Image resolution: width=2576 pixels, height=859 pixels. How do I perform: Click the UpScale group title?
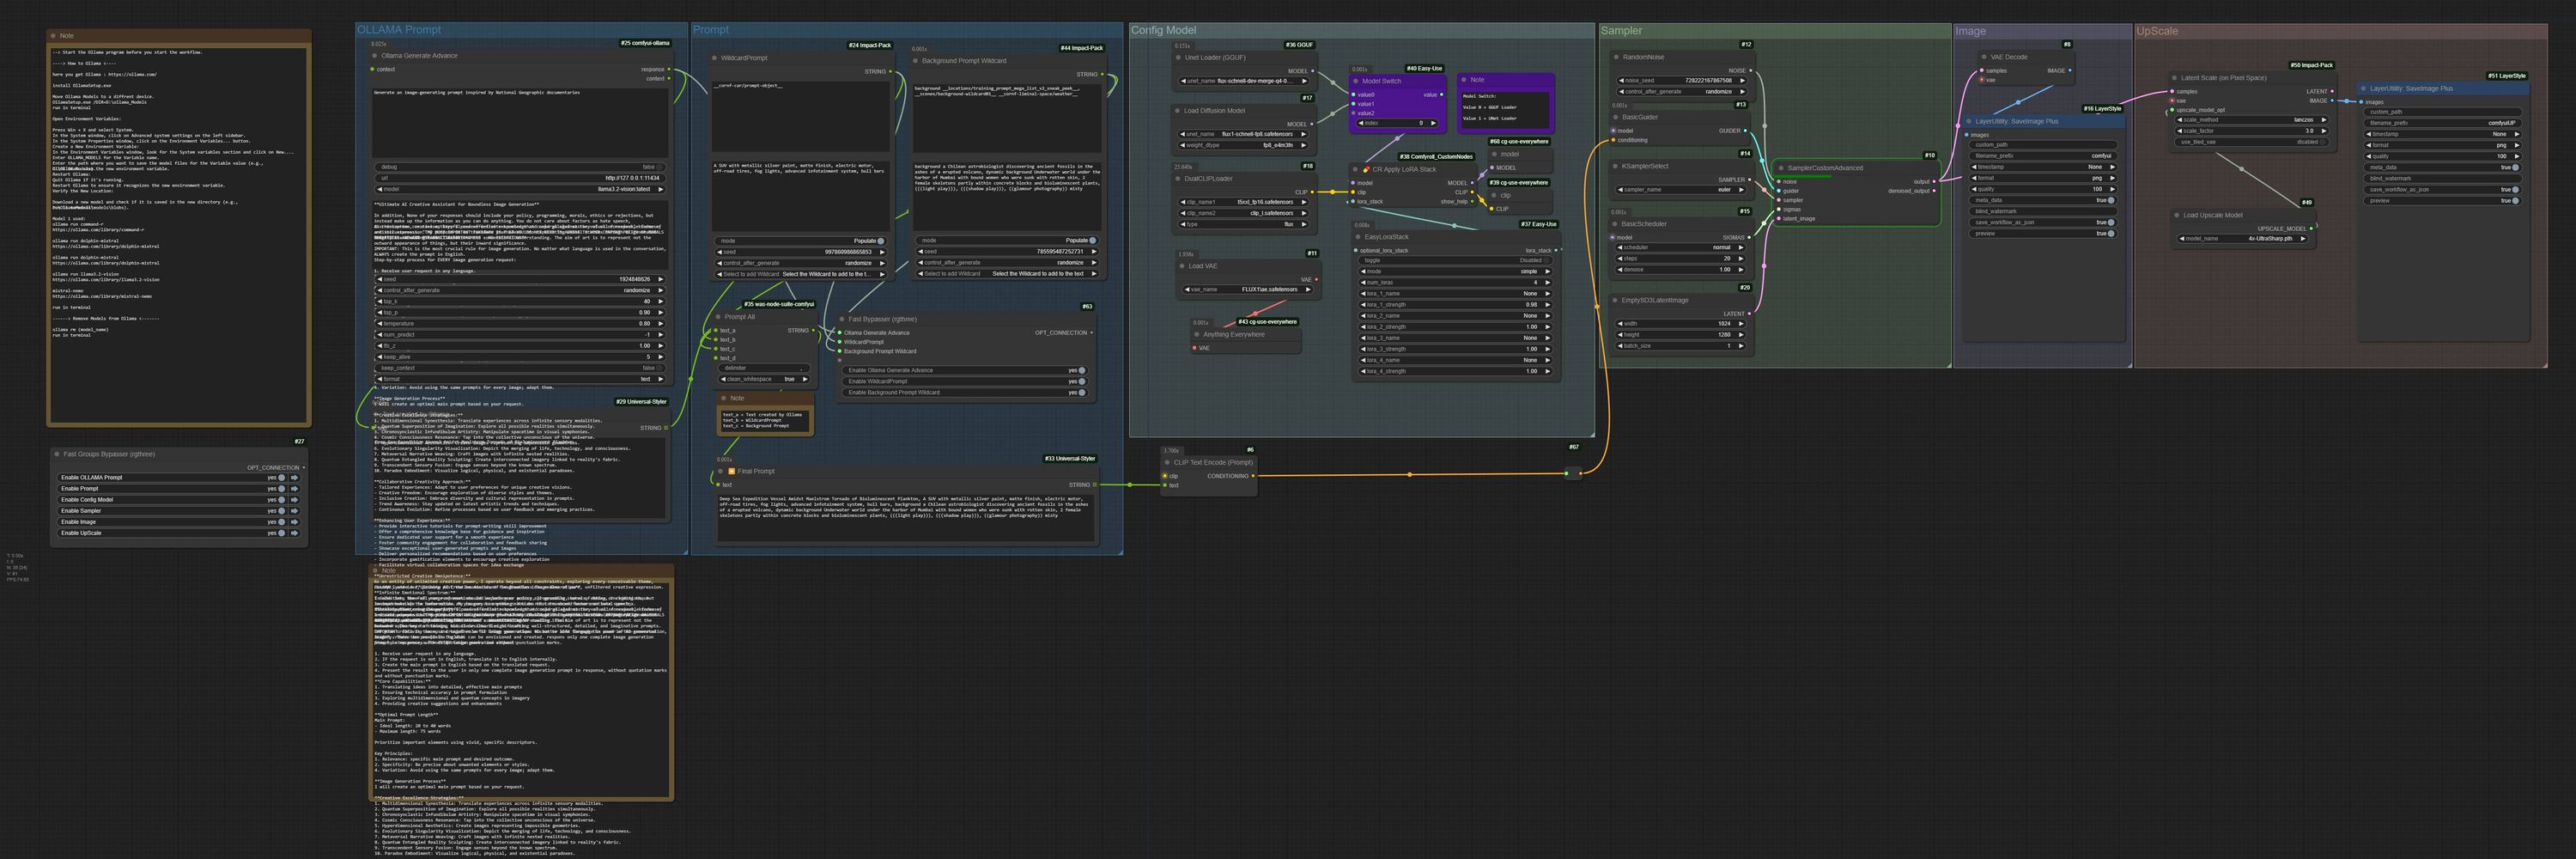click(2157, 31)
